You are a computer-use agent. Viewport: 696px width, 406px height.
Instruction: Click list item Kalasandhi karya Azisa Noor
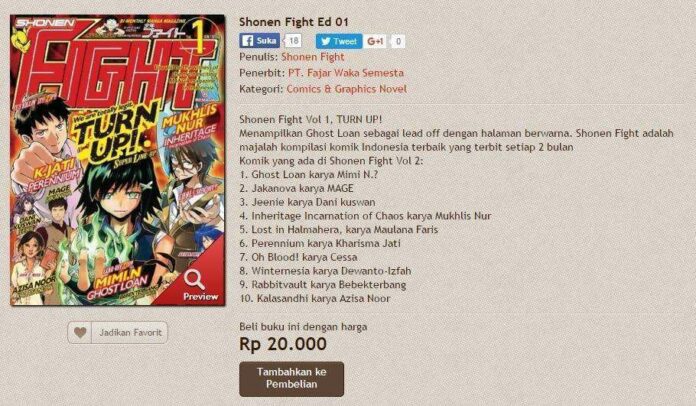(315, 298)
